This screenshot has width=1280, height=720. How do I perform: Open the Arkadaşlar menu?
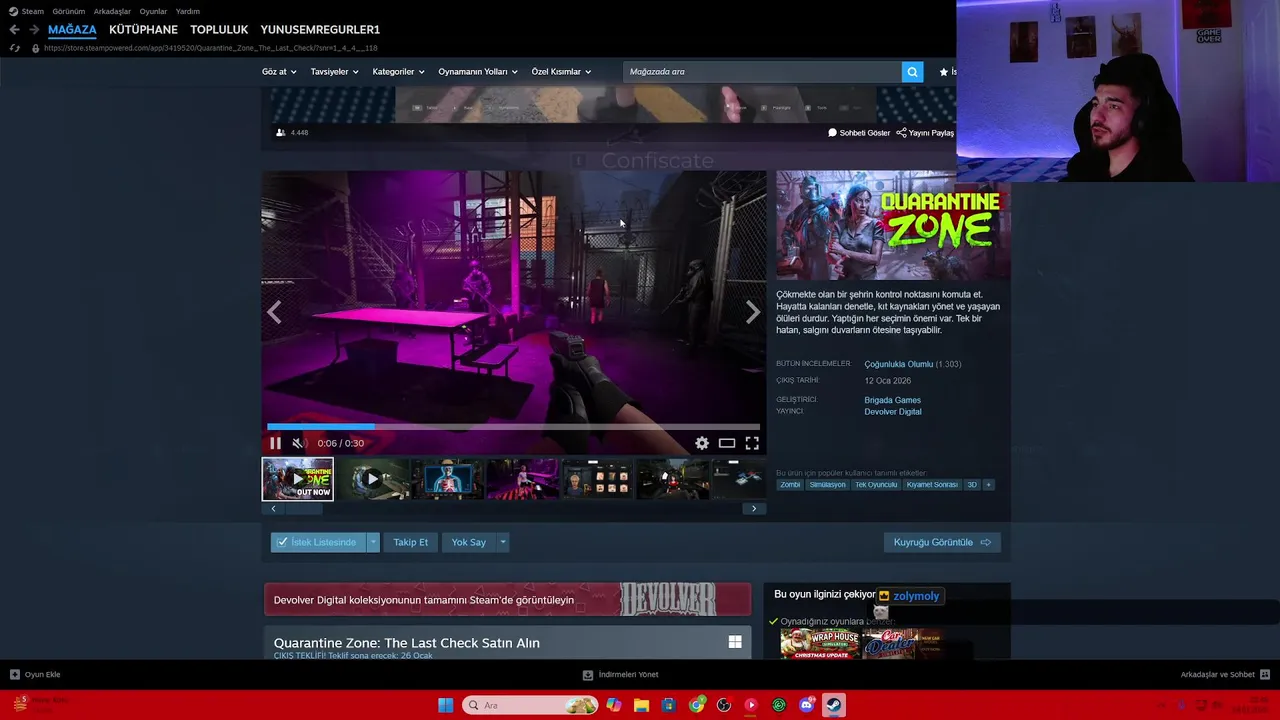click(x=112, y=11)
